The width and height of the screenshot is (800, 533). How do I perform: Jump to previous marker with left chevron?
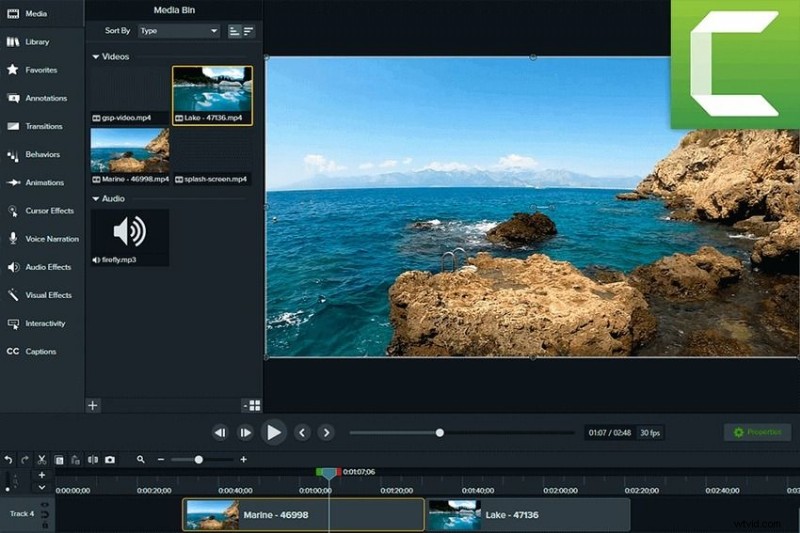pos(302,433)
